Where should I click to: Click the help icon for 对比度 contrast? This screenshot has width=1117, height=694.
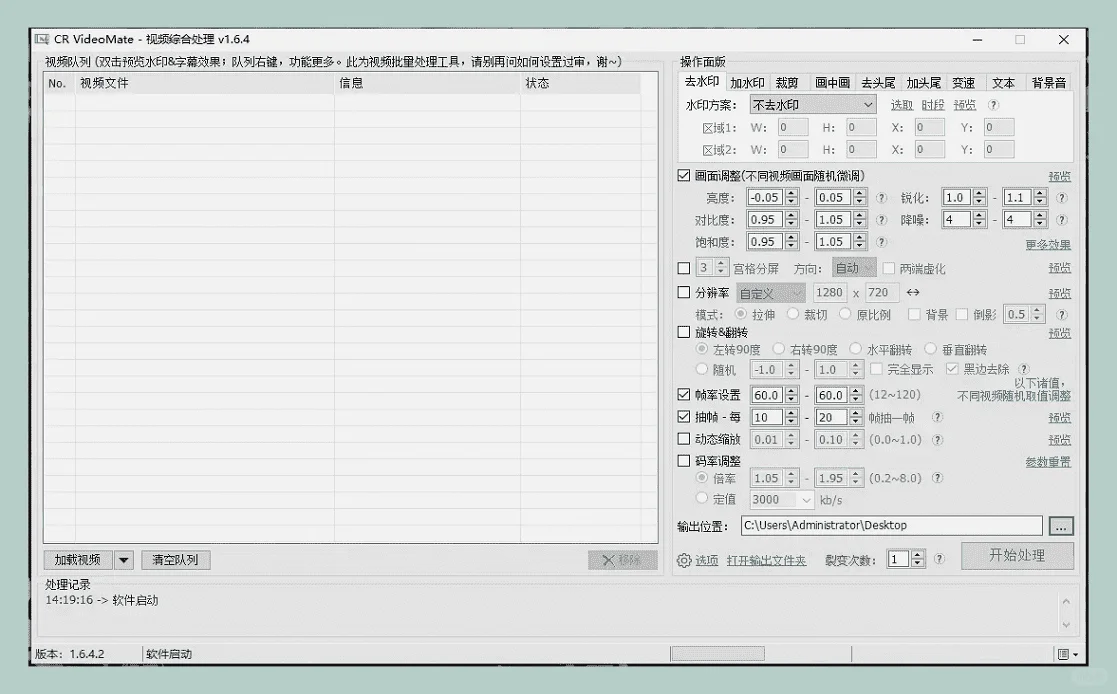(881, 220)
